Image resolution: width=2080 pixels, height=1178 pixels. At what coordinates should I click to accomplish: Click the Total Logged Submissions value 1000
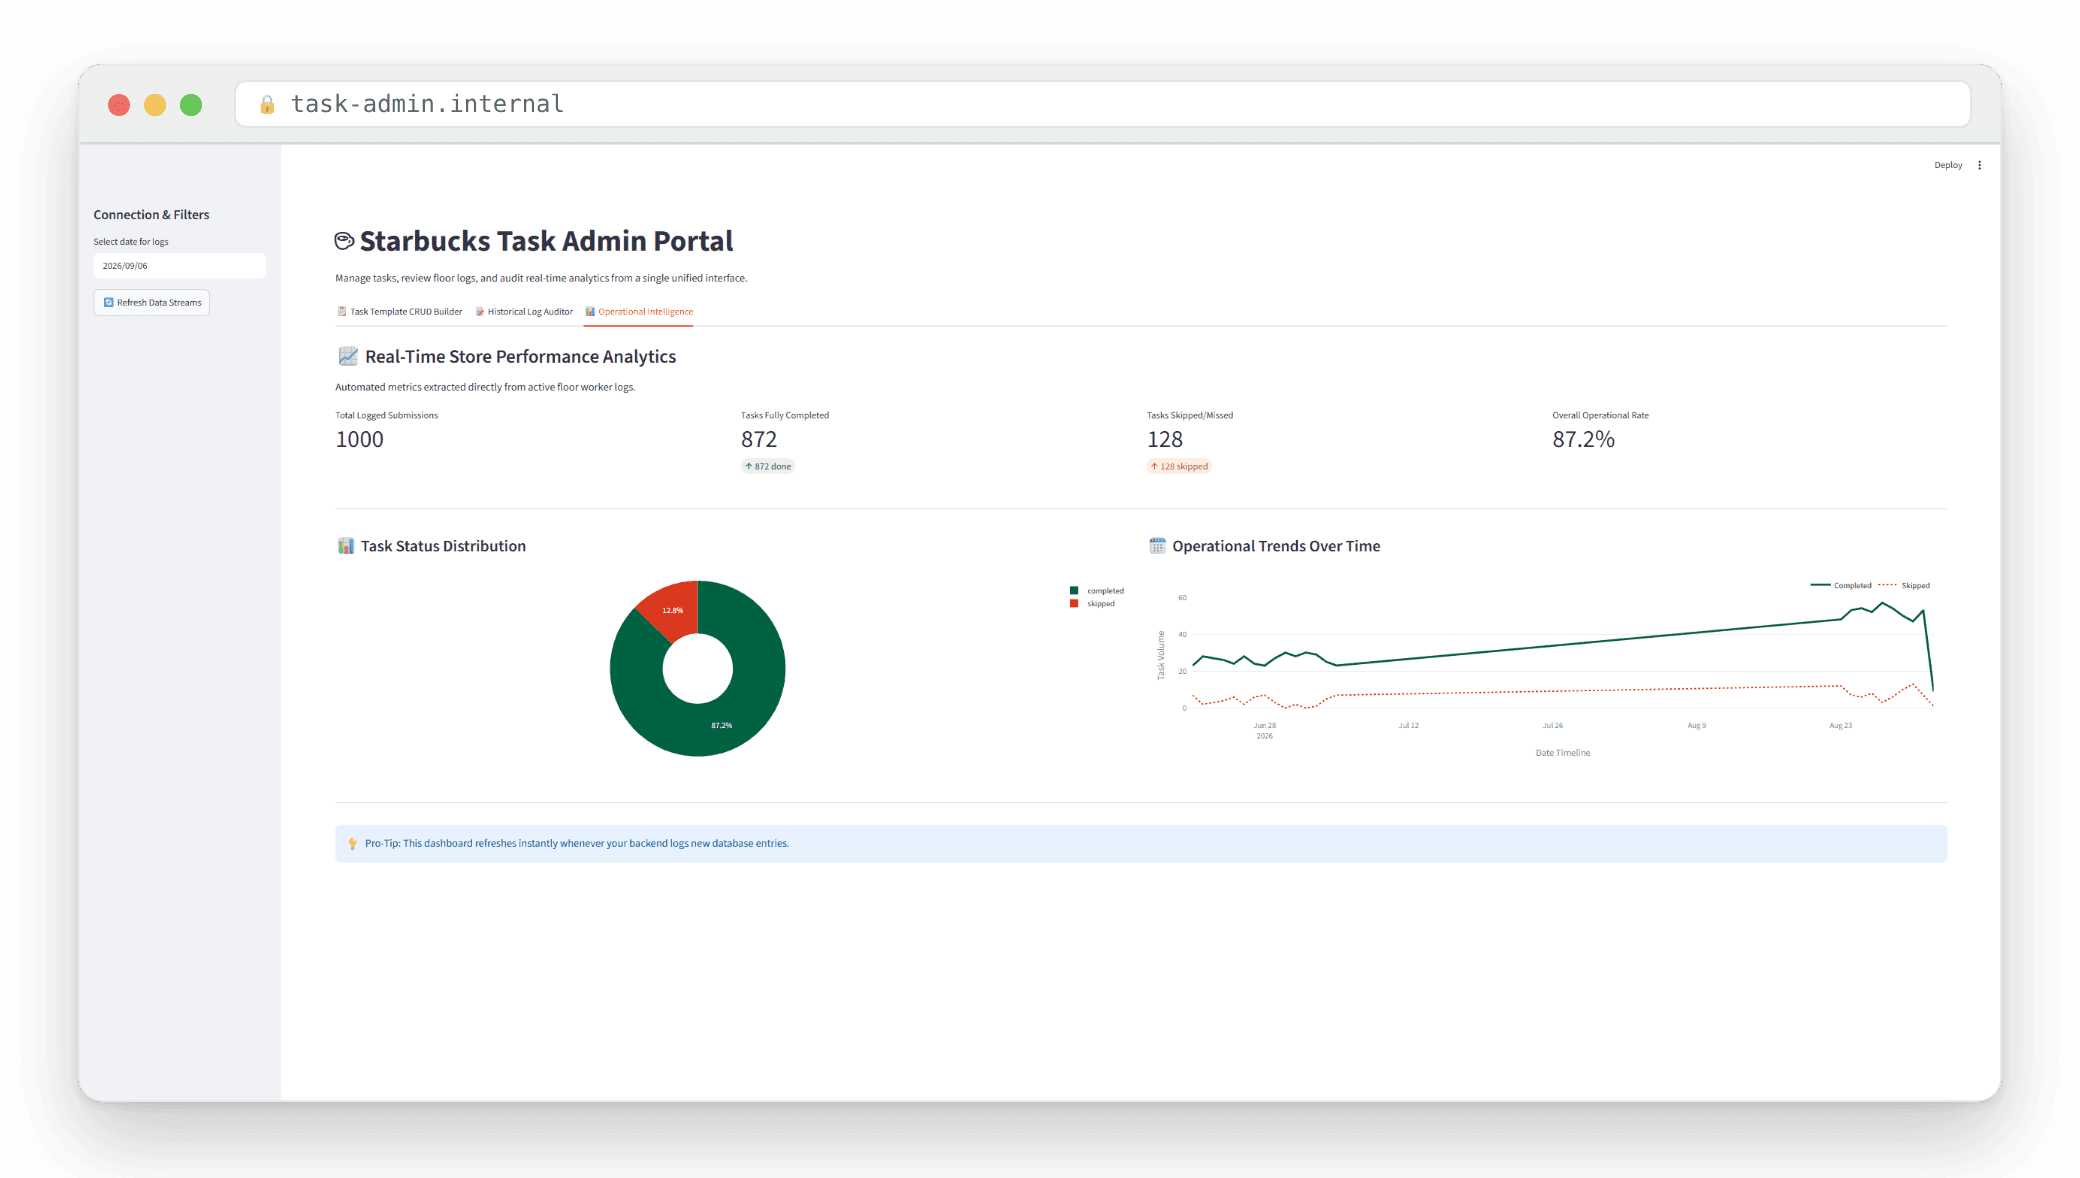360,440
